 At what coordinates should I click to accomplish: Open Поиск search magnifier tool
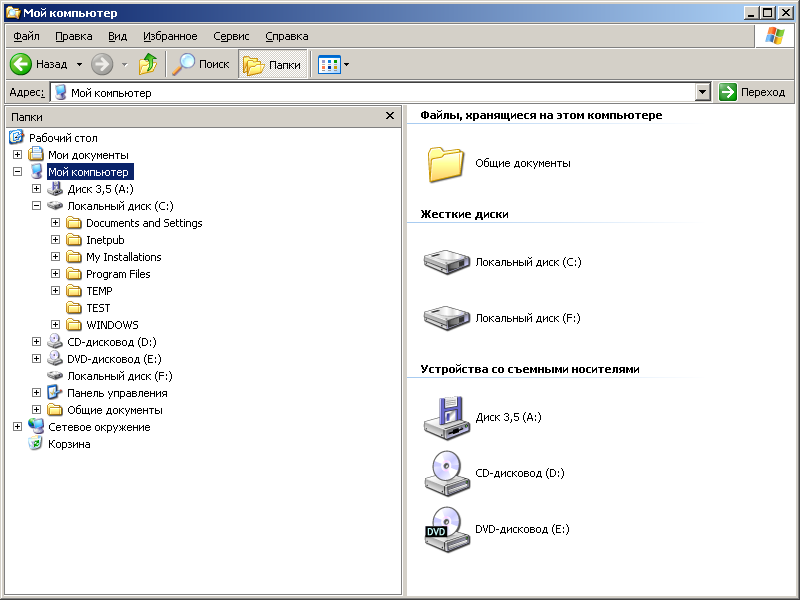coord(201,64)
